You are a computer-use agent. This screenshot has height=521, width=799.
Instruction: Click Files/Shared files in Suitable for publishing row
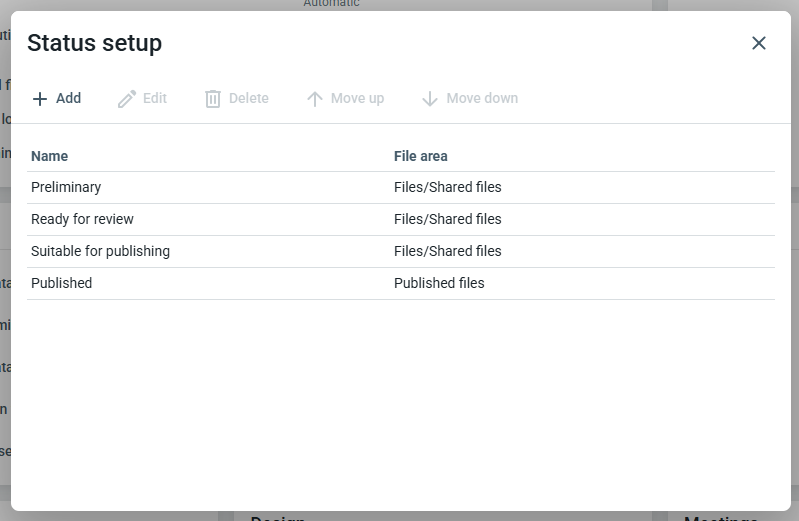pos(448,251)
